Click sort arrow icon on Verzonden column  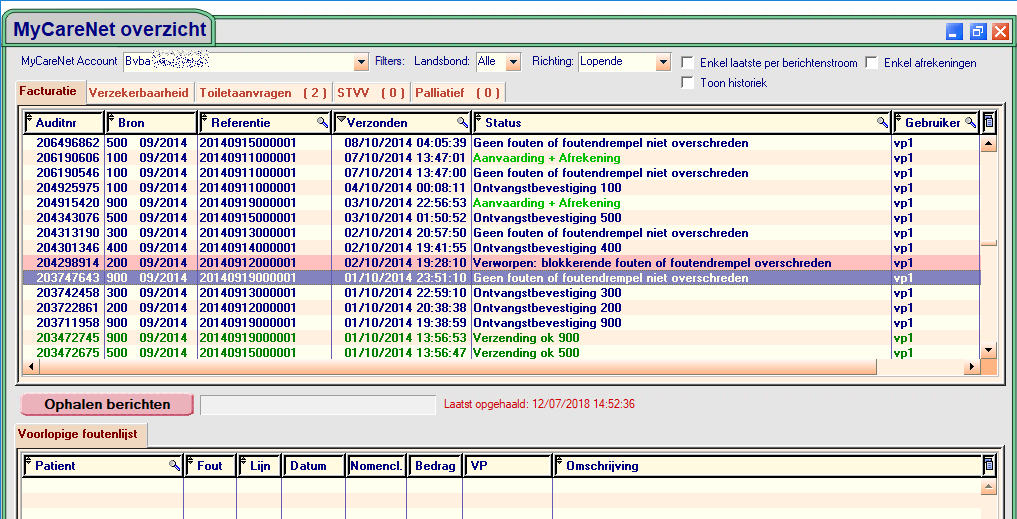[x=341, y=122]
